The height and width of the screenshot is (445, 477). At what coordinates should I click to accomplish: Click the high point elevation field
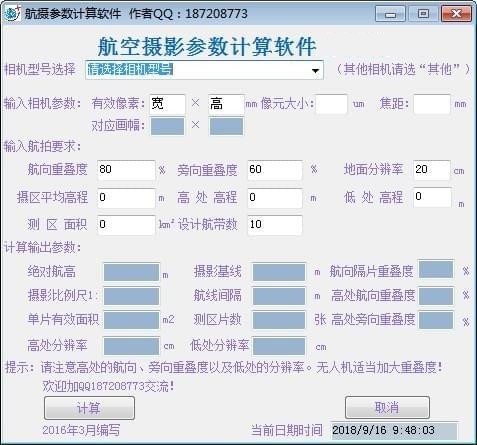[x=275, y=198]
